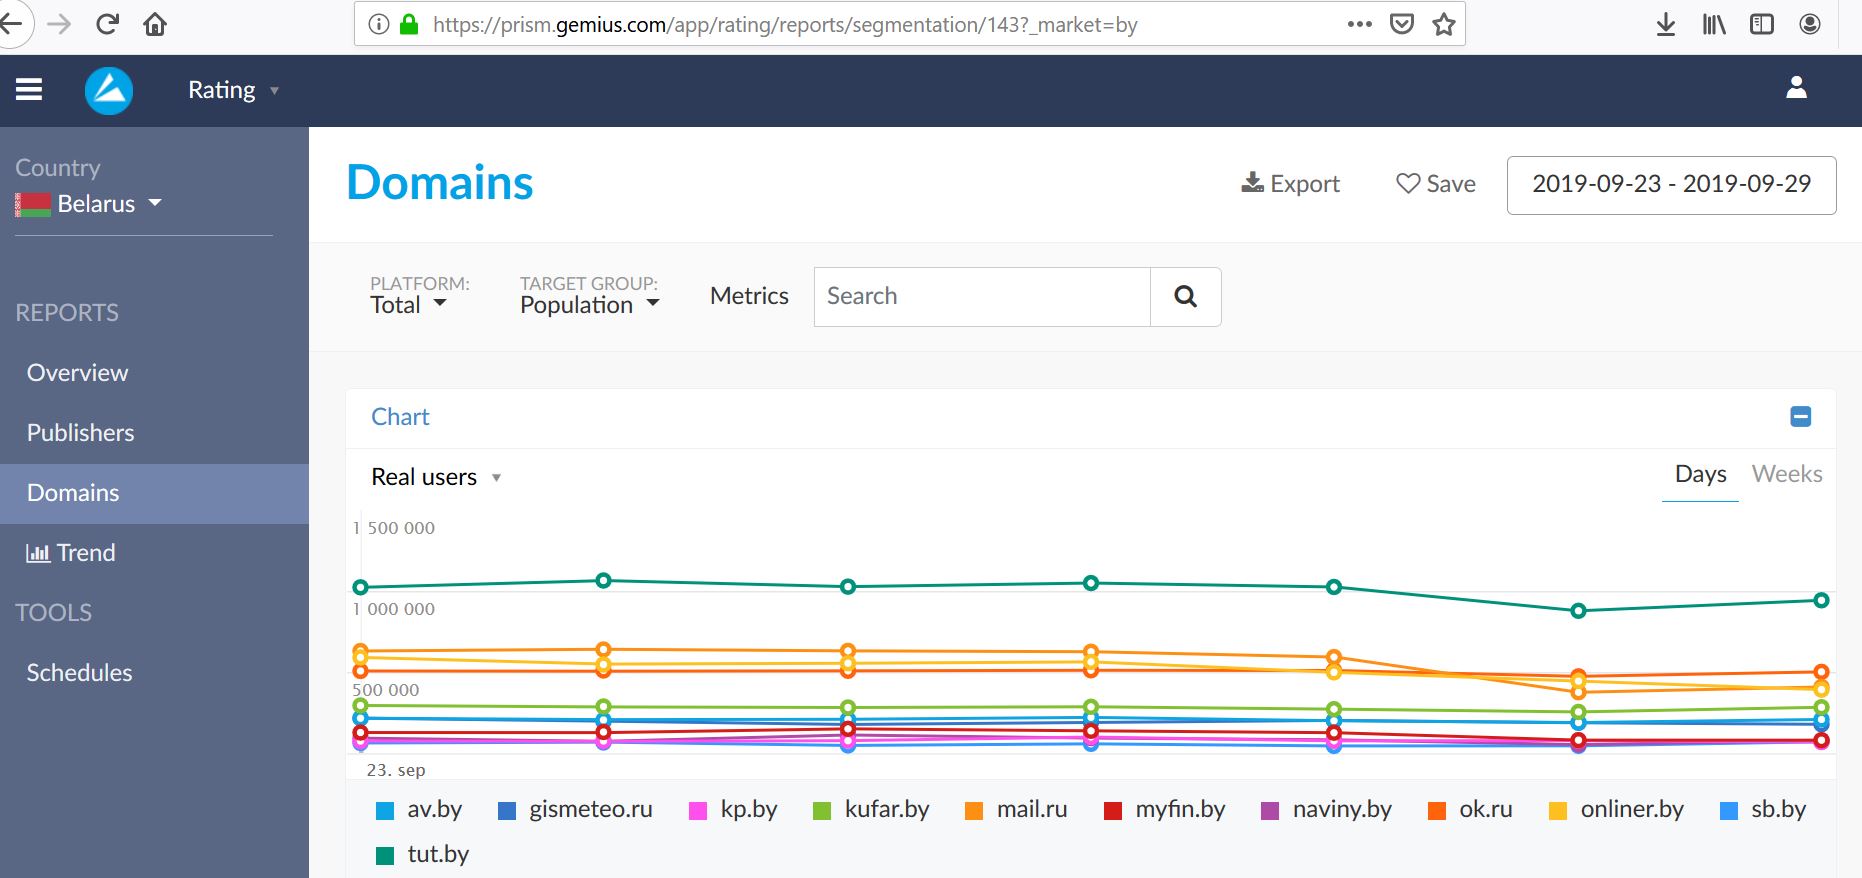Switch chart to Weeks view
The image size is (1862, 878).
1786,474
